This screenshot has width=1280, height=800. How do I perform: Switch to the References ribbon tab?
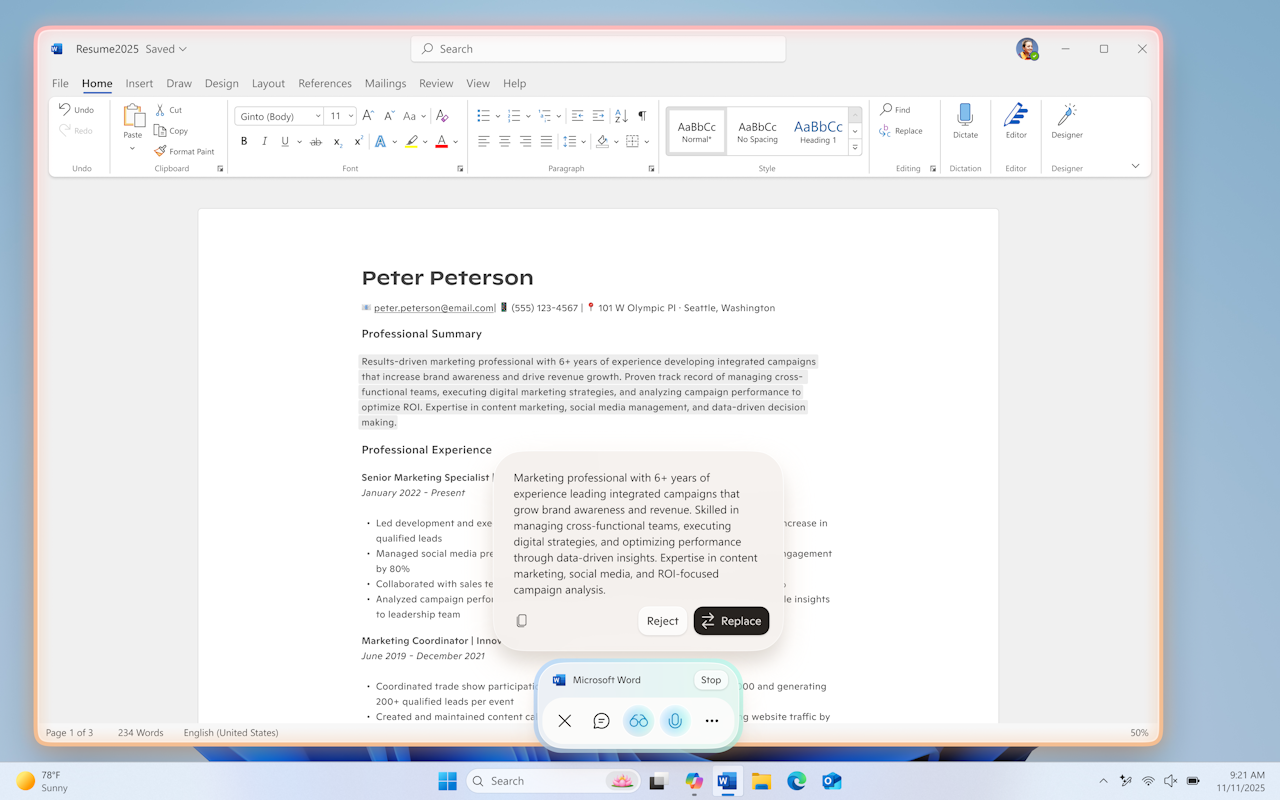(325, 83)
